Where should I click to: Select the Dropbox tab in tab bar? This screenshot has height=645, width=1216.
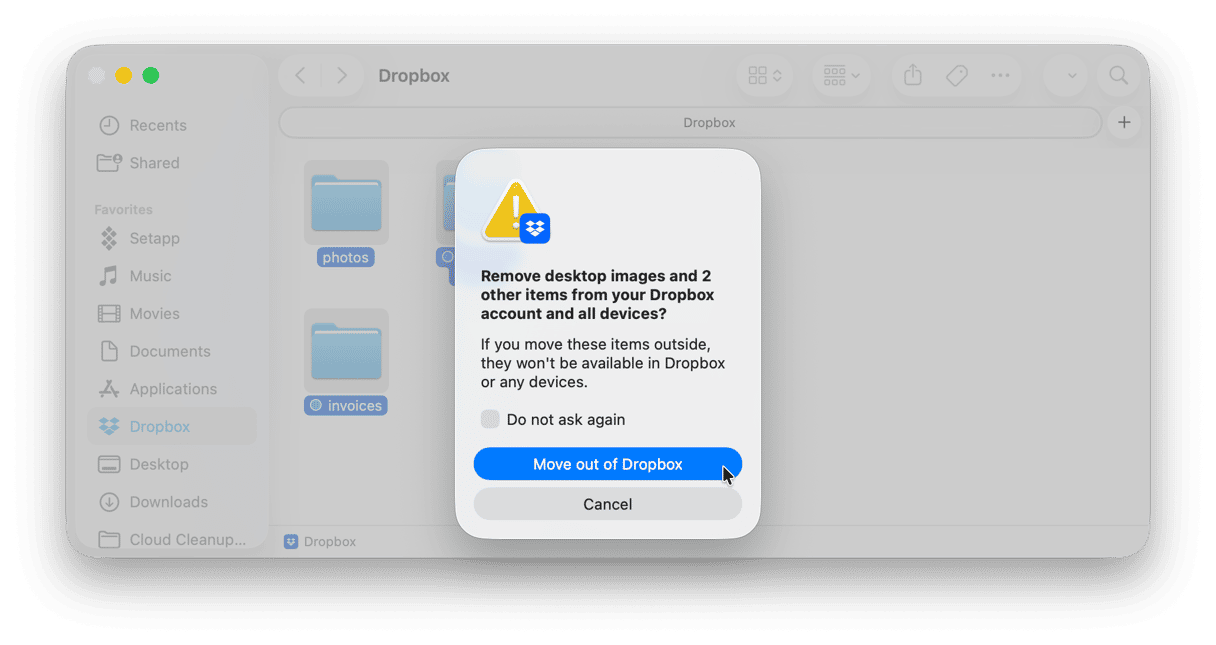(x=690, y=122)
